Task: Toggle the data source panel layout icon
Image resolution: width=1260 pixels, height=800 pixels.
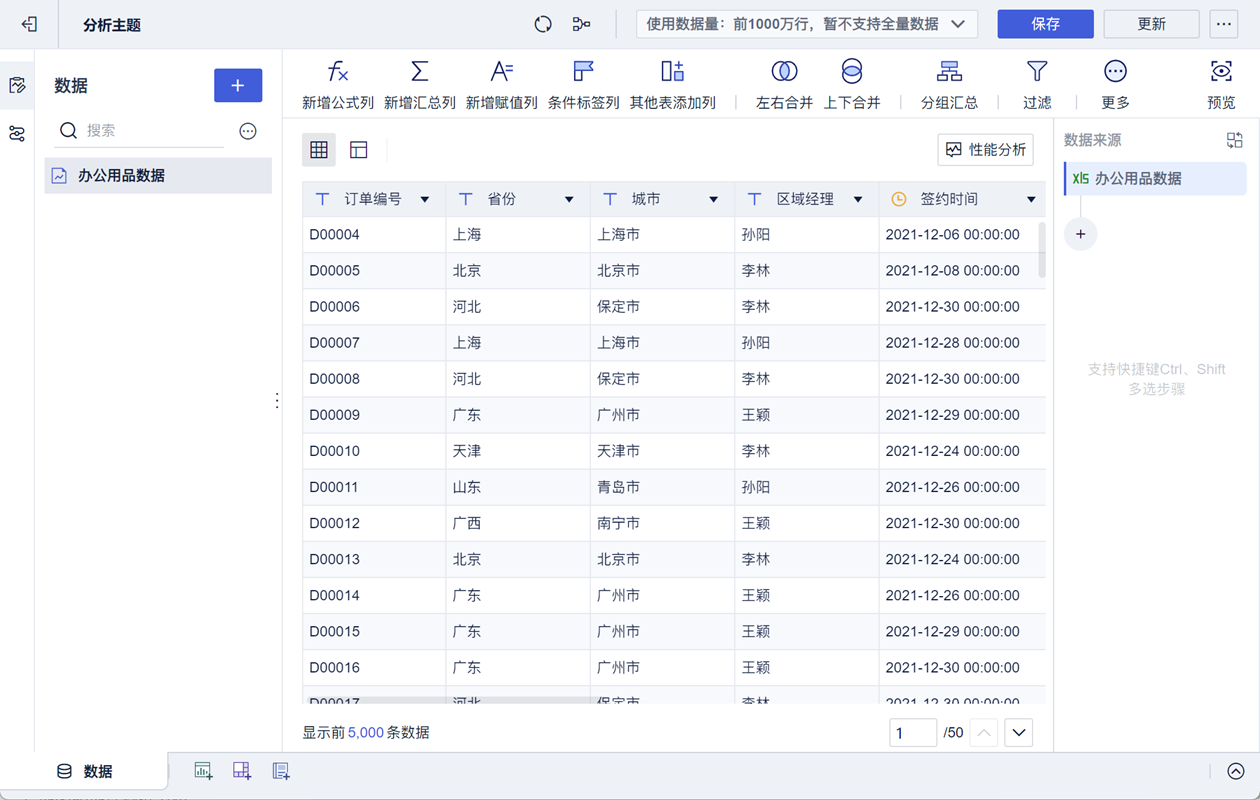Action: (1235, 141)
